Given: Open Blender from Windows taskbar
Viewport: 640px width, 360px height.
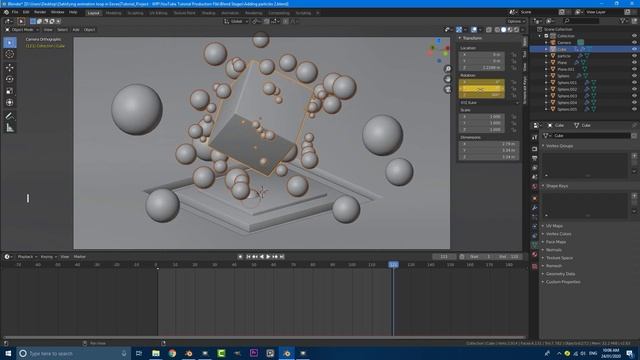Looking at the screenshot, I should [x=287, y=353].
